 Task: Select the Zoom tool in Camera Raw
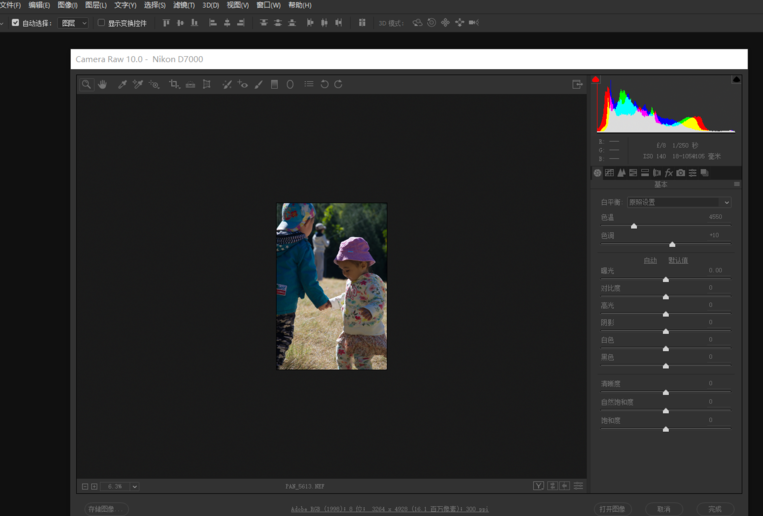point(86,85)
